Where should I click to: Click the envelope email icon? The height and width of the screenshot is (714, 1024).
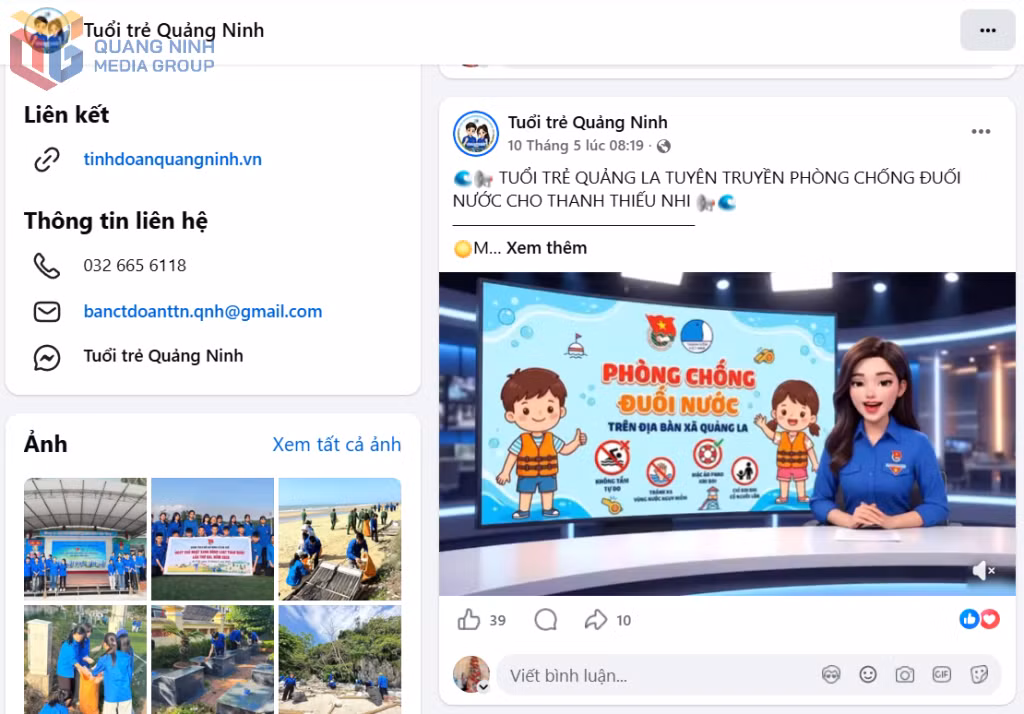pyautogui.click(x=47, y=312)
